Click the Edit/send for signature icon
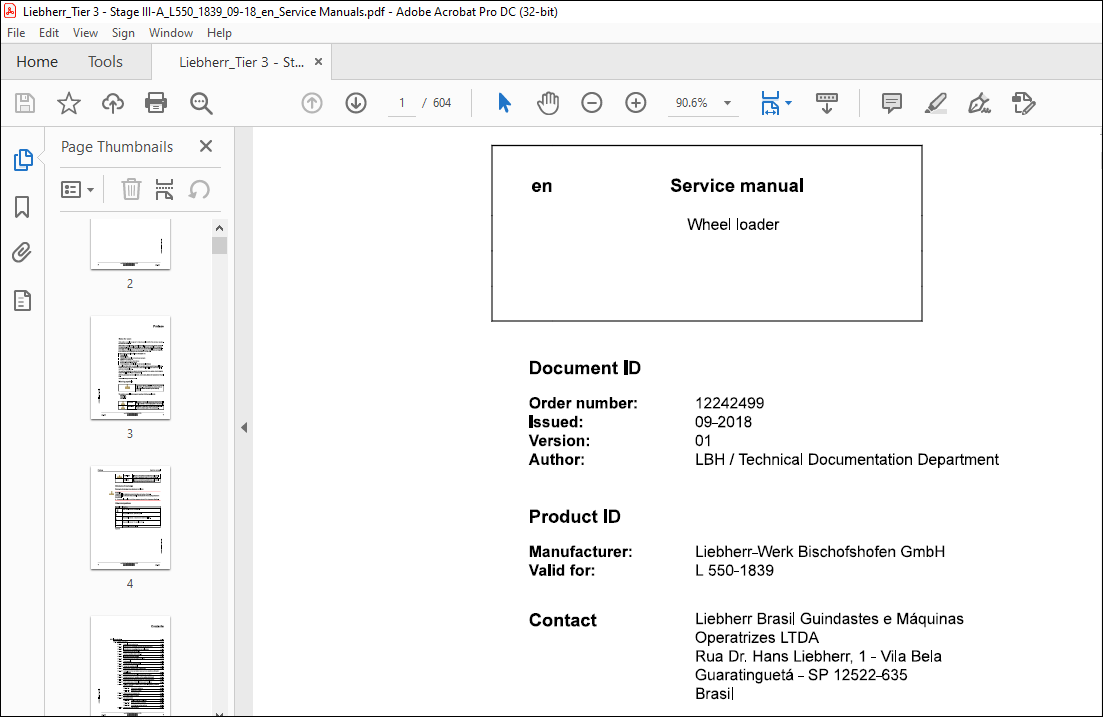This screenshot has width=1103, height=717. (1024, 103)
